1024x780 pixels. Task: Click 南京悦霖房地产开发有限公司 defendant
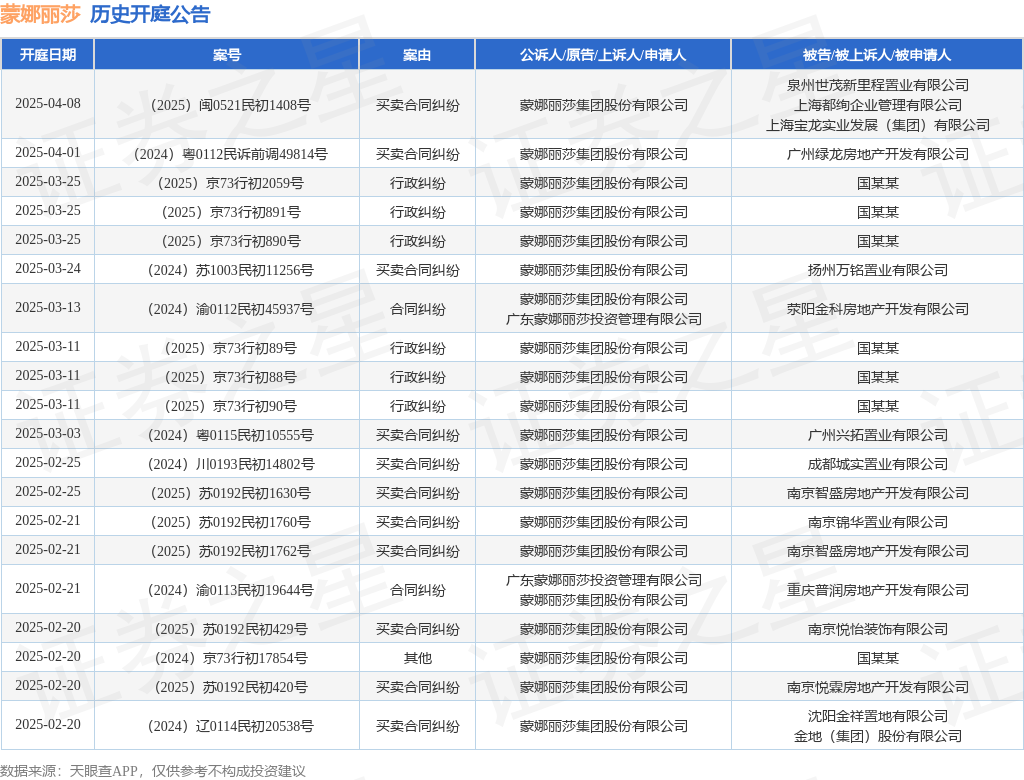(878, 687)
